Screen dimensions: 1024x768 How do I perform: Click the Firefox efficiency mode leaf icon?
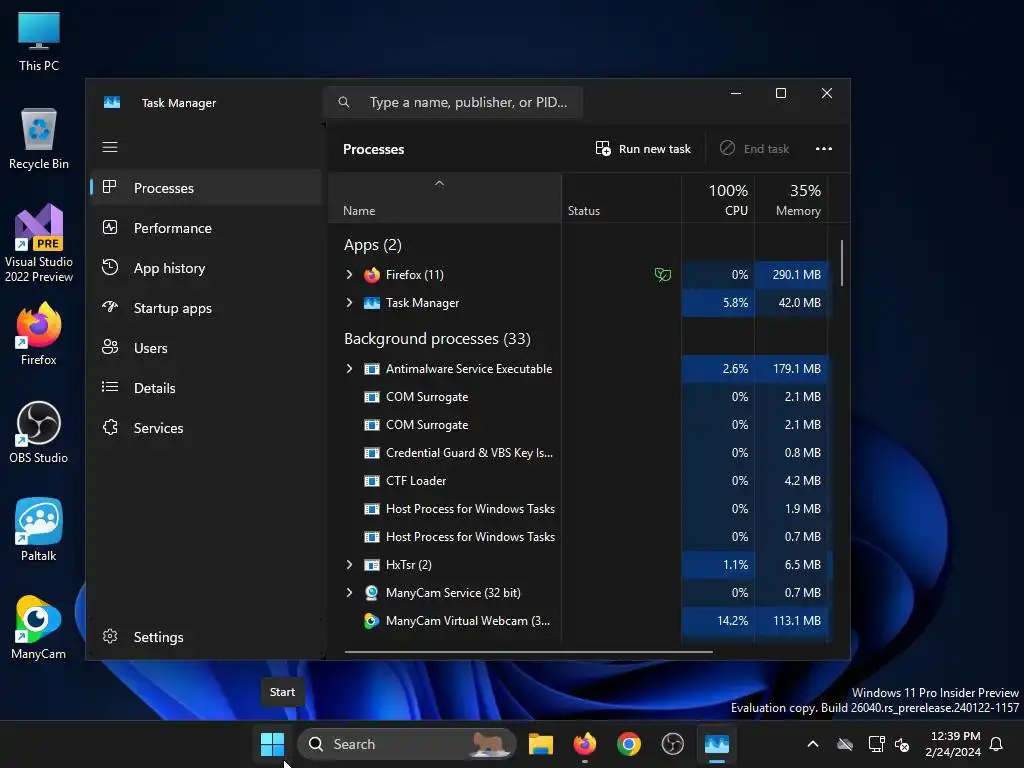pos(662,274)
